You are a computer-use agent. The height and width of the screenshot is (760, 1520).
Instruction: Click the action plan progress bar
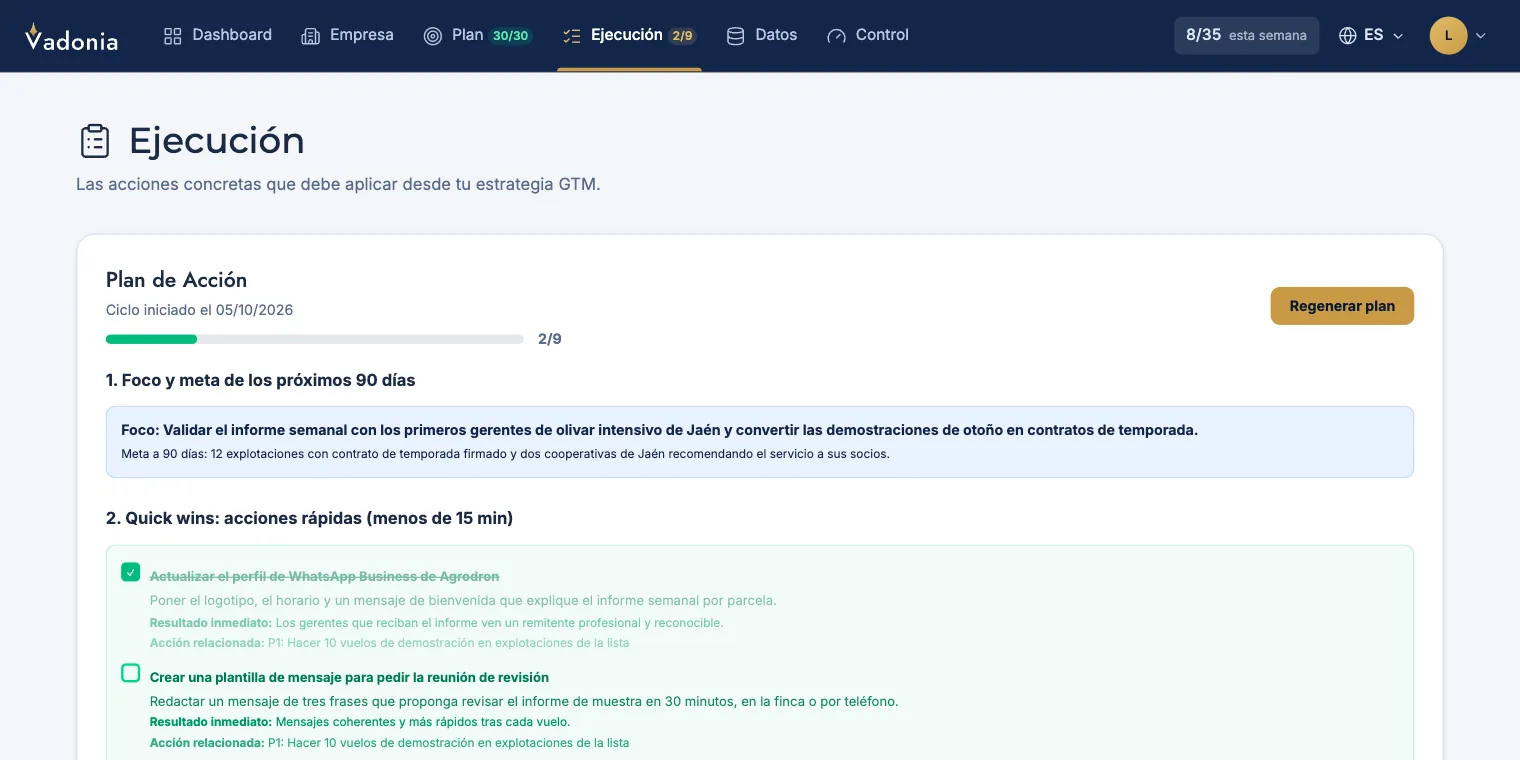pyautogui.click(x=315, y=339)
